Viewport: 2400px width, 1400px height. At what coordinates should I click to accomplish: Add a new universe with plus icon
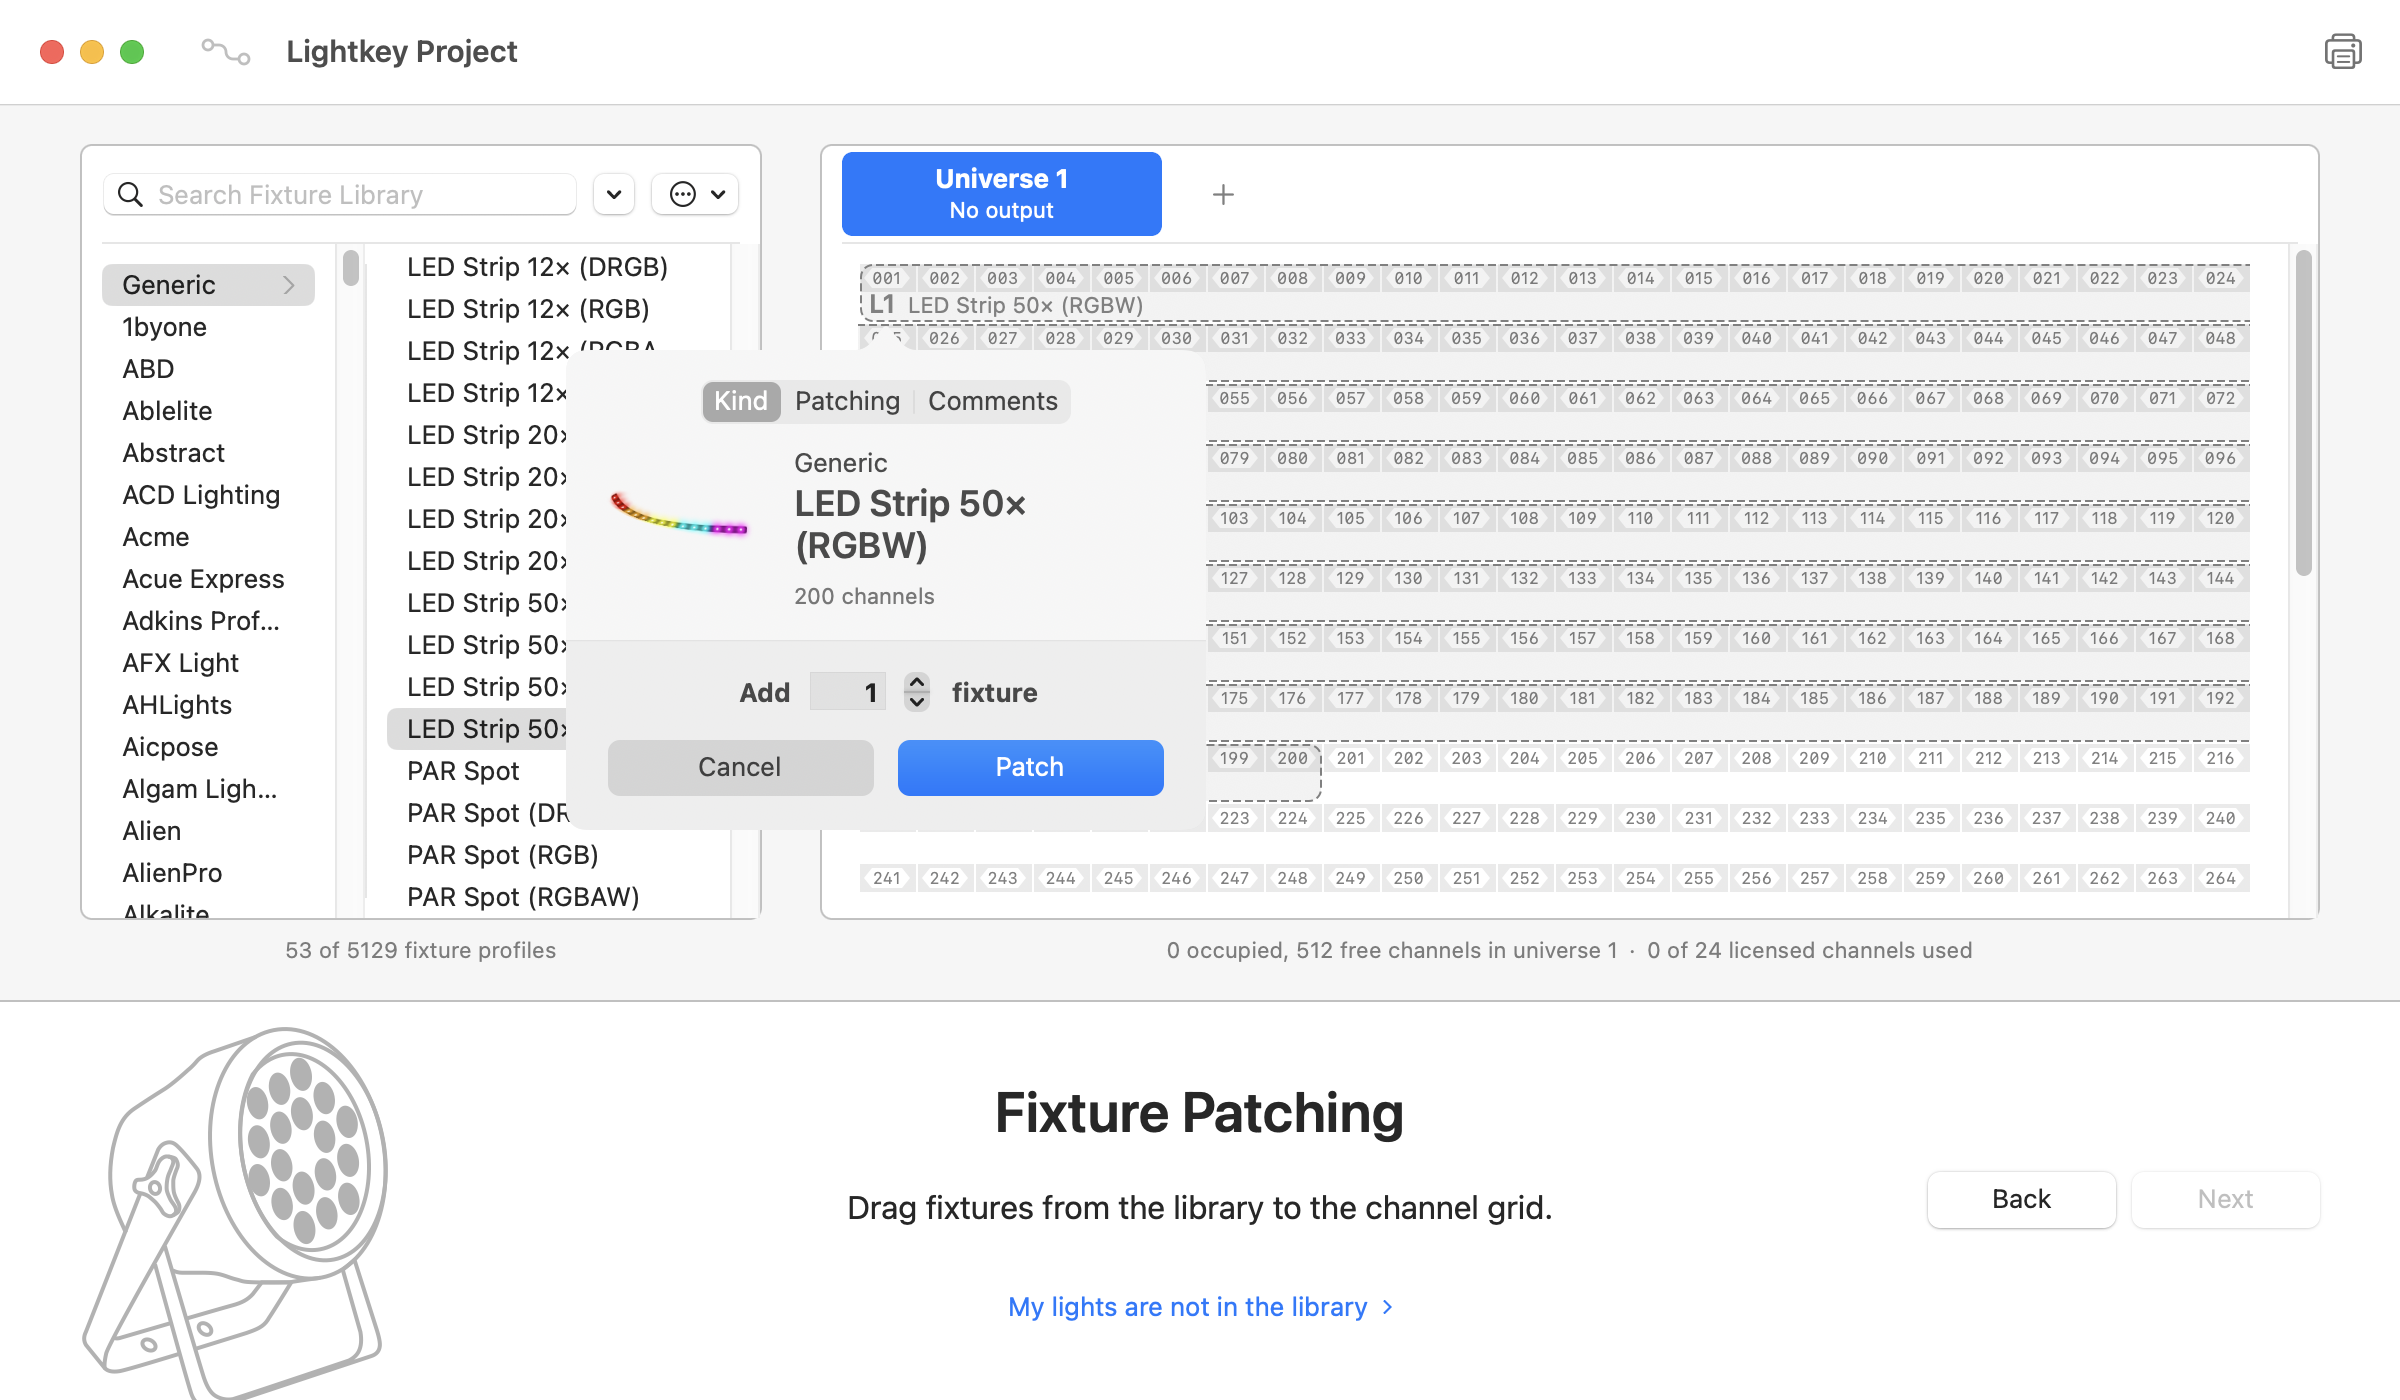tap(1223, 194)
